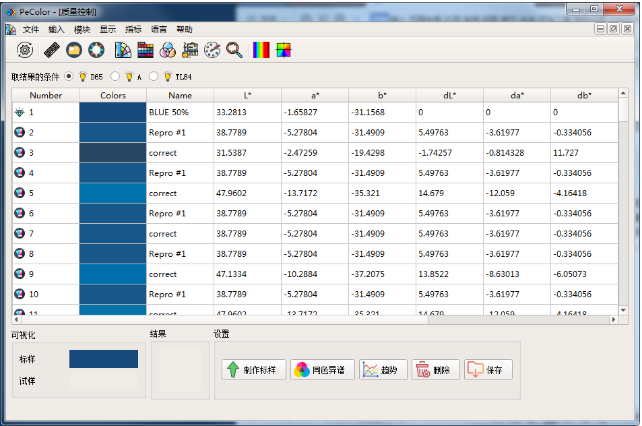
Task: Open the 语言 menu
Action: 159,29
